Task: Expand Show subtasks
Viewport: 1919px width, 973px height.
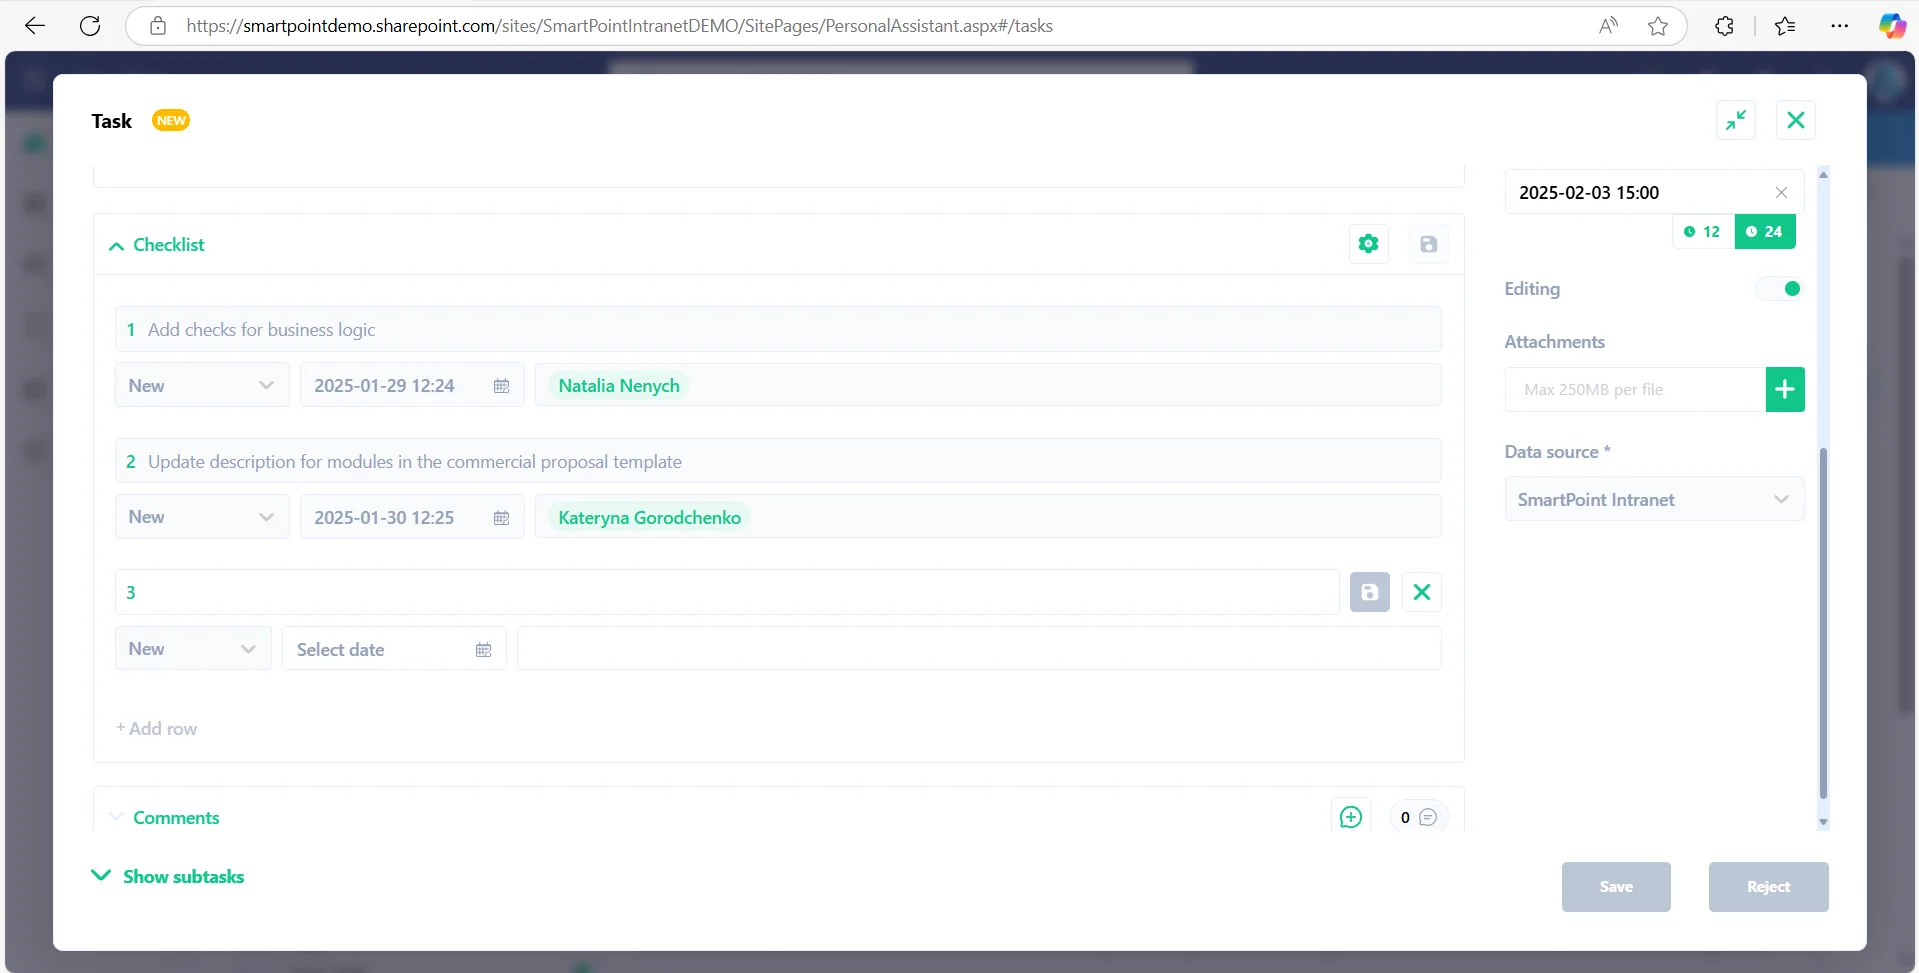Action: point(168,876)
